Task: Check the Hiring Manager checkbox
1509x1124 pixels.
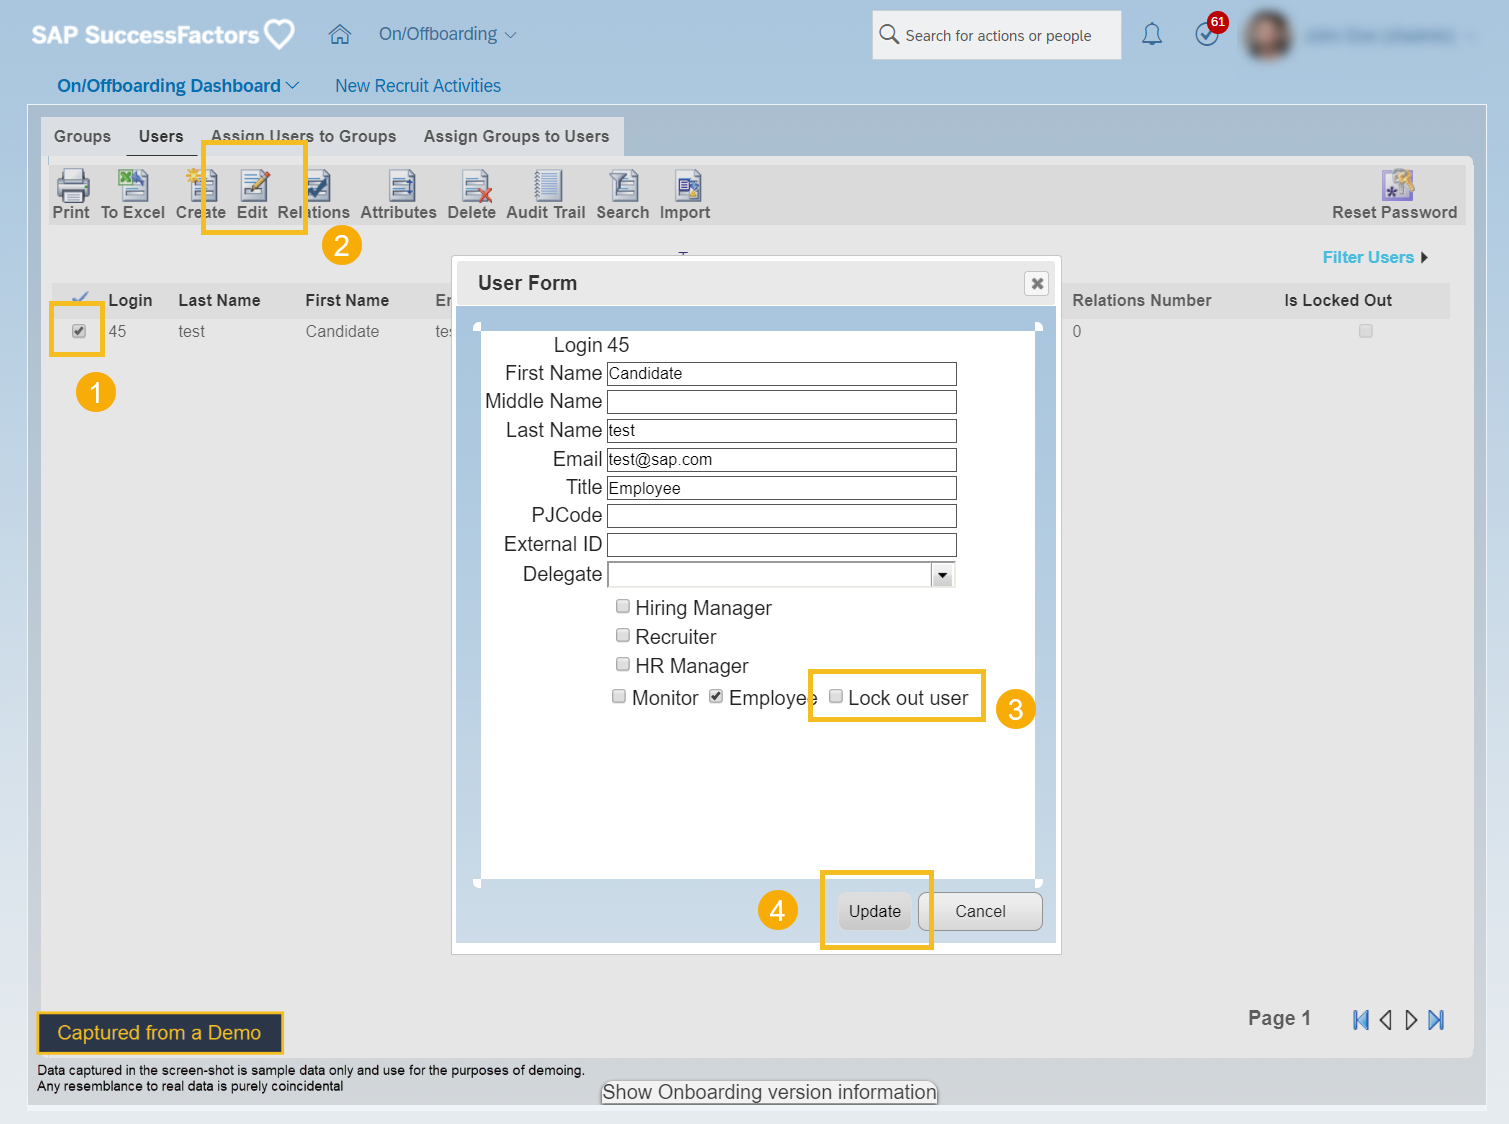Action: coord(623,606)
